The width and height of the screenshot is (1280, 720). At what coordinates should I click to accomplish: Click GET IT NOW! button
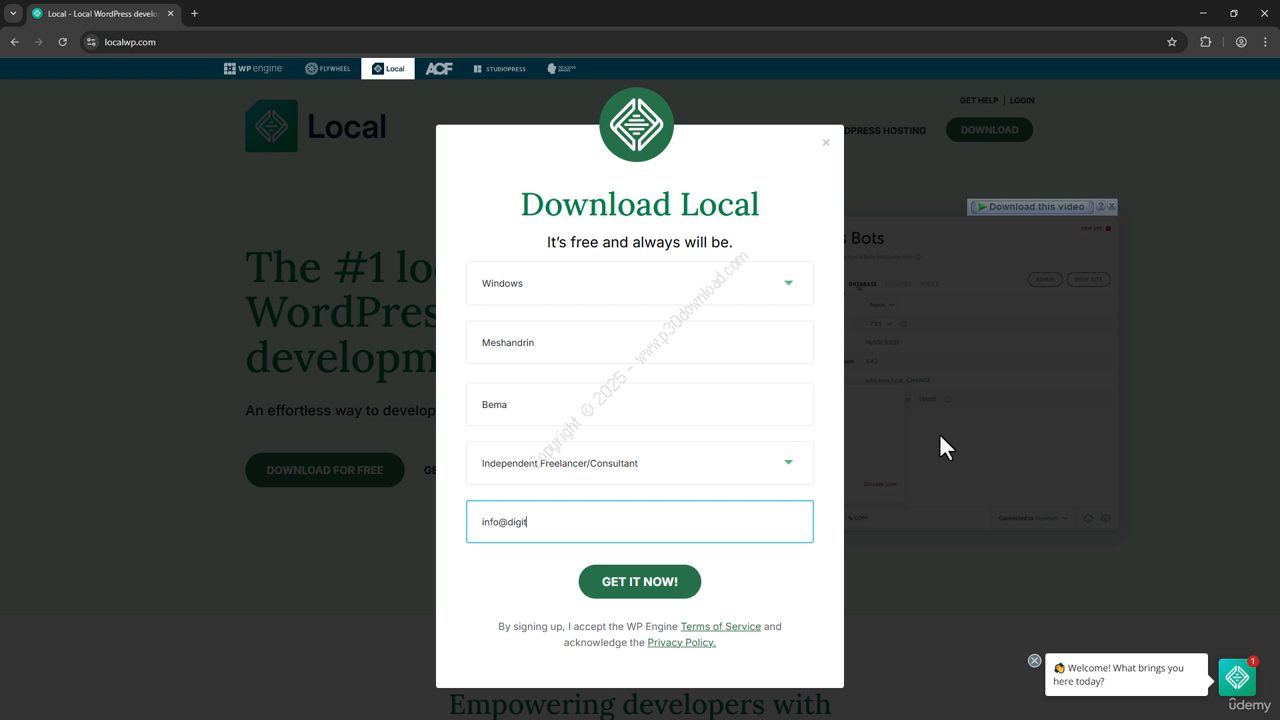pyautogui.click(x=640, y=581)
